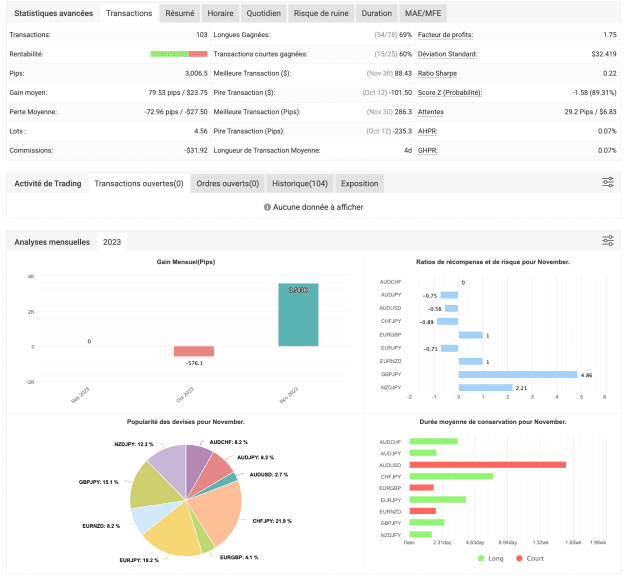This screenshot has width=625, height=576.
Task: Click the Déviation Standard label
Action: point(447,54)
